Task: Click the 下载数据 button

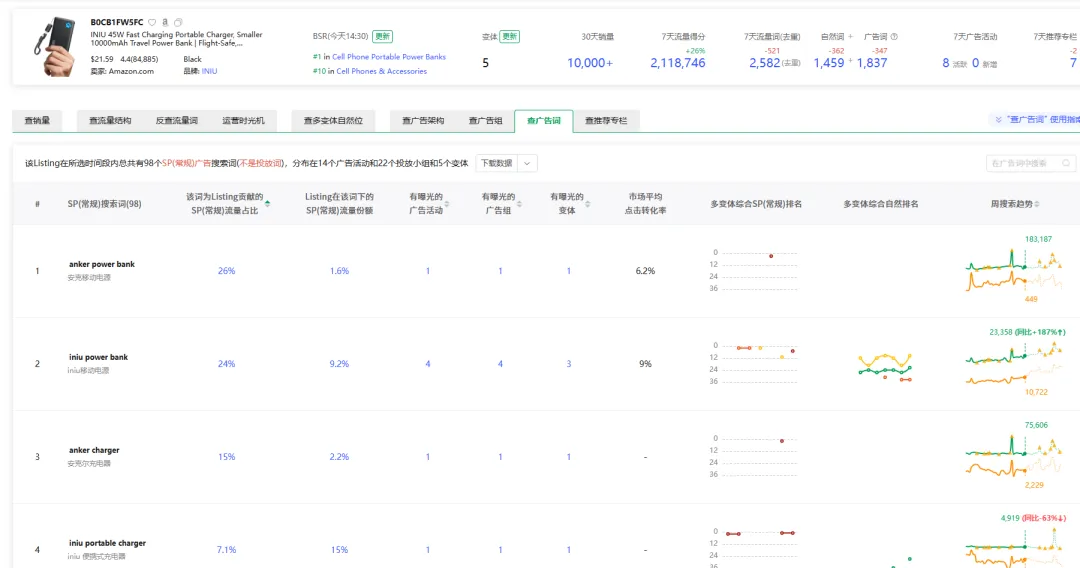Action: click(497, 163)
